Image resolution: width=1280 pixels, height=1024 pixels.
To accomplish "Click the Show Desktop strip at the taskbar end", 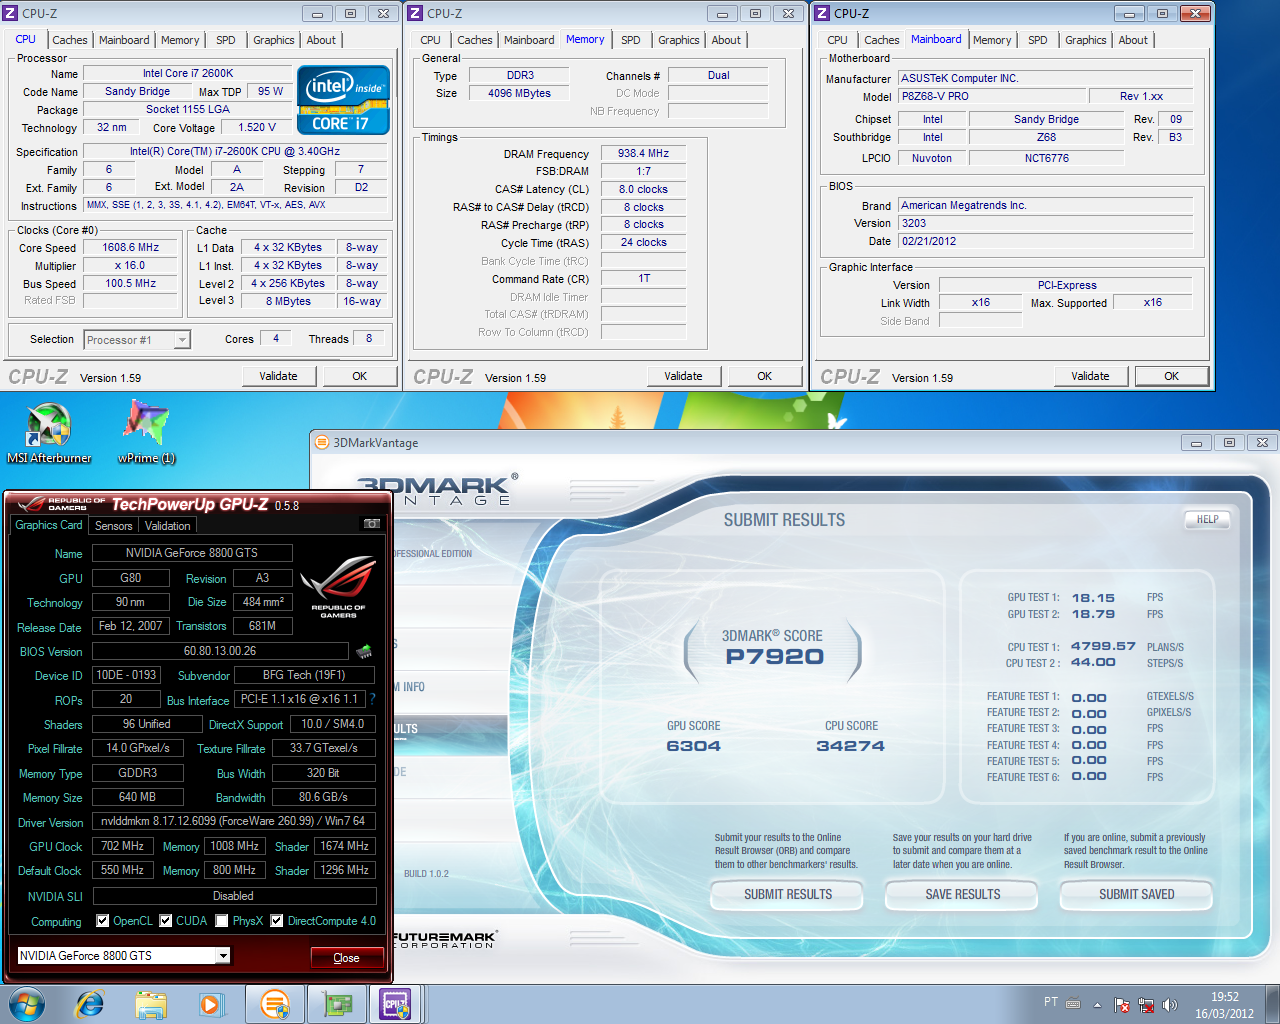I will pyautogui.click(x=1272, y=1004).
